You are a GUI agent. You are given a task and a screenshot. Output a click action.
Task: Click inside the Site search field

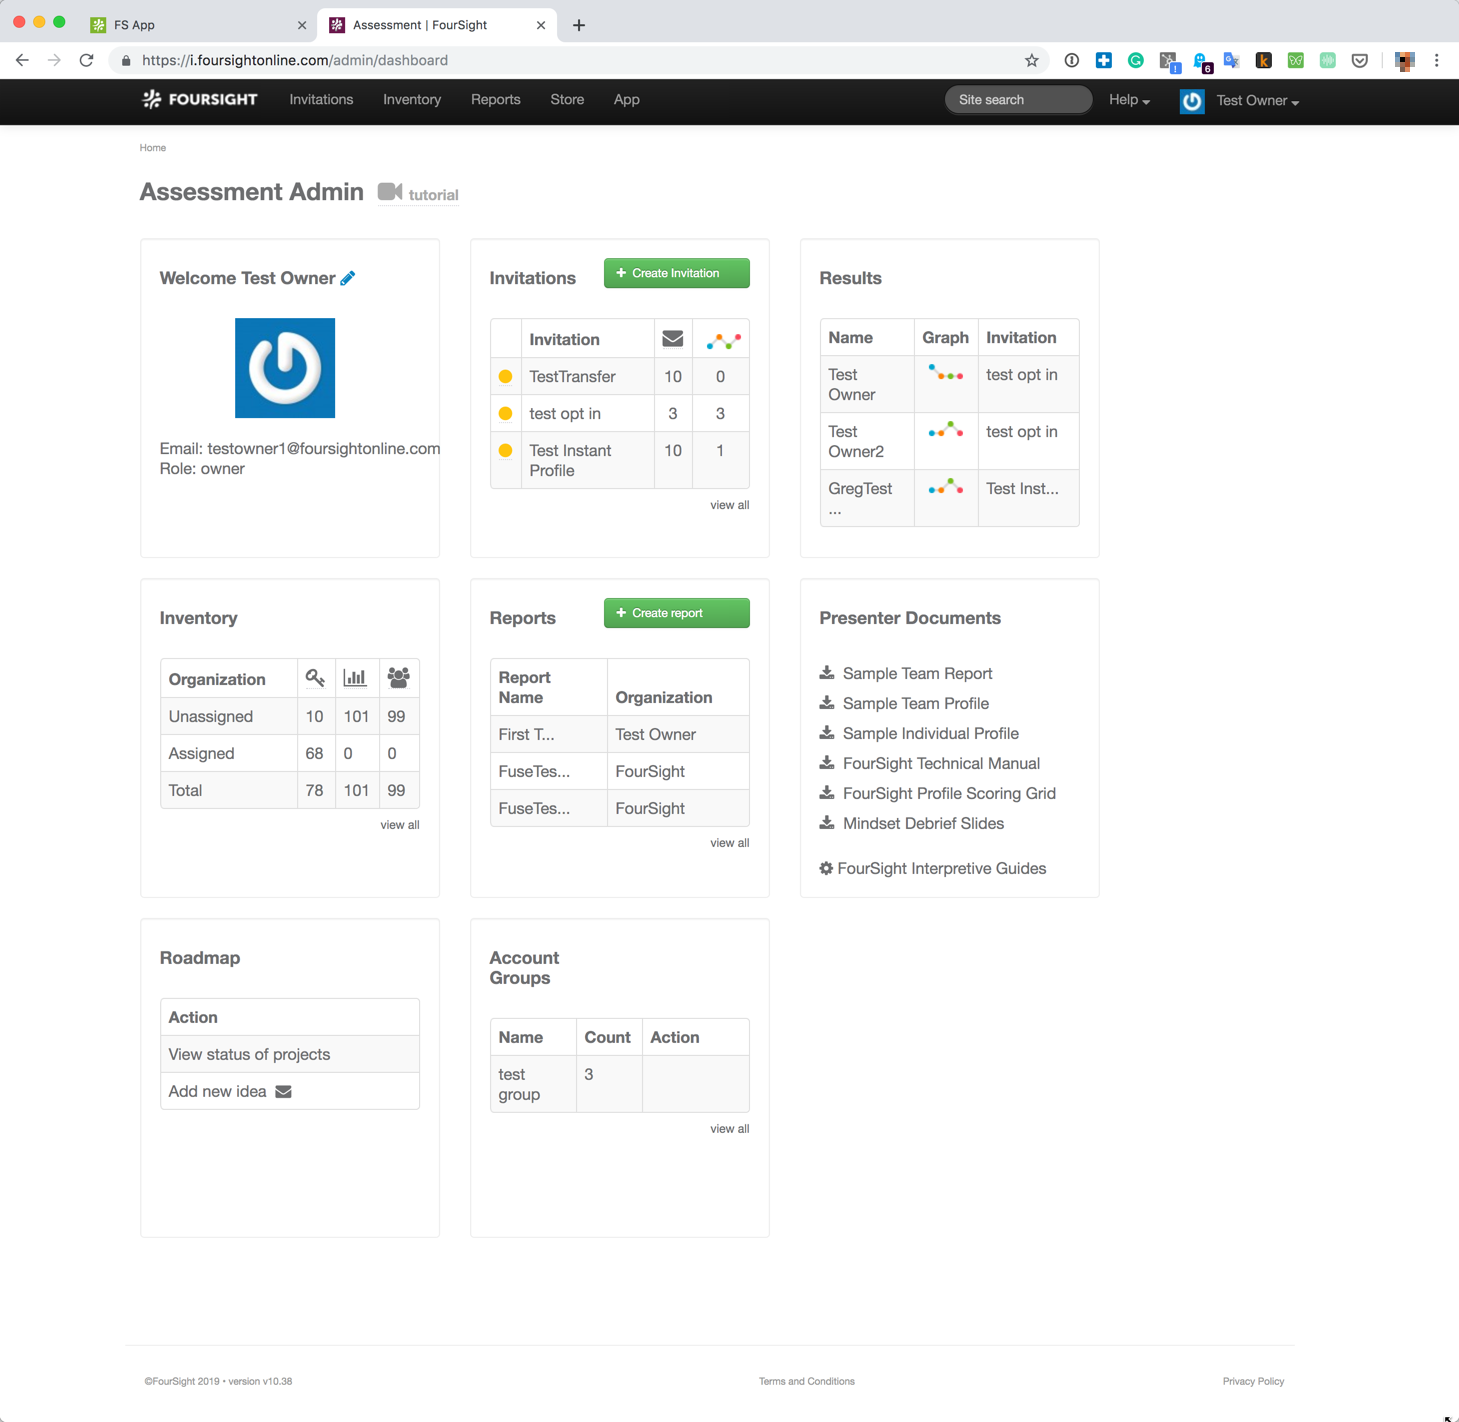pos(1017,99)
